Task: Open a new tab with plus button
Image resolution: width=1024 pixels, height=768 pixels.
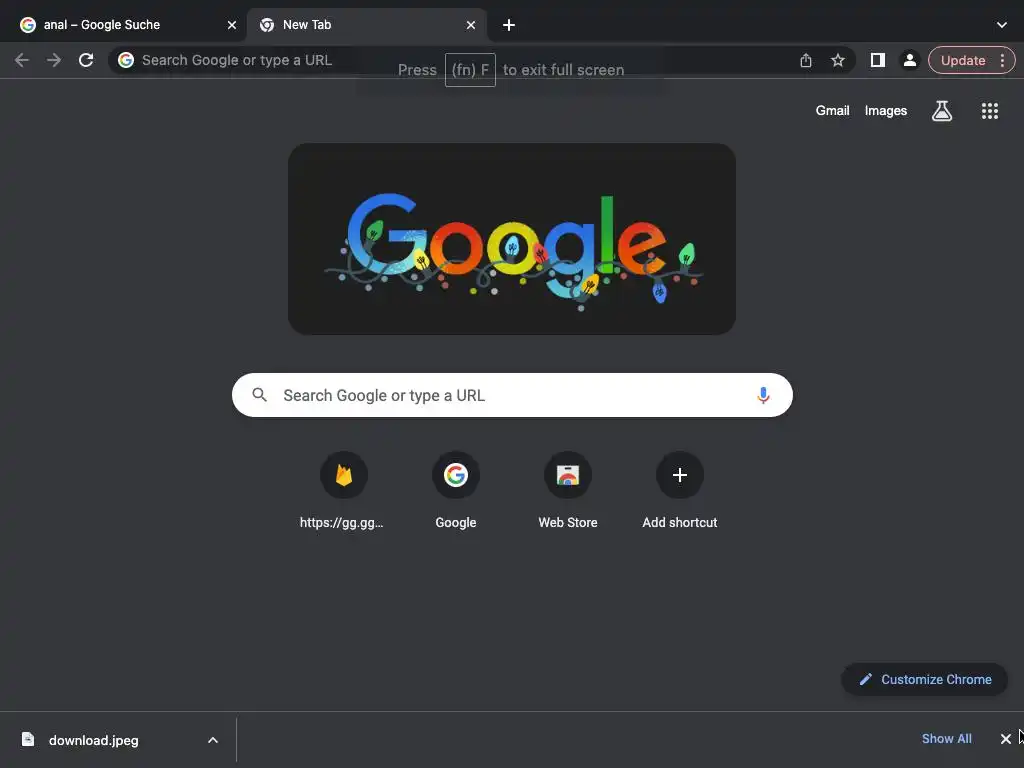Action: (509, 25)
